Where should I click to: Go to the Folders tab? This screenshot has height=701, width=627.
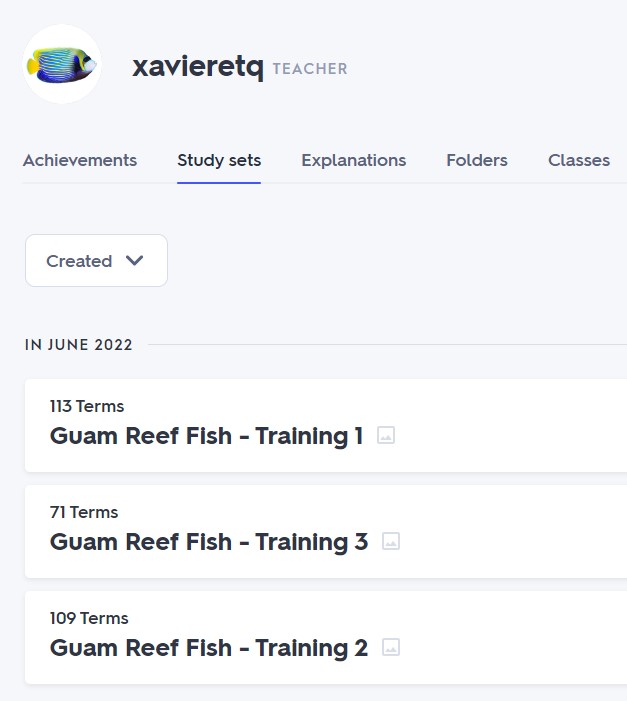coord(477,160)
